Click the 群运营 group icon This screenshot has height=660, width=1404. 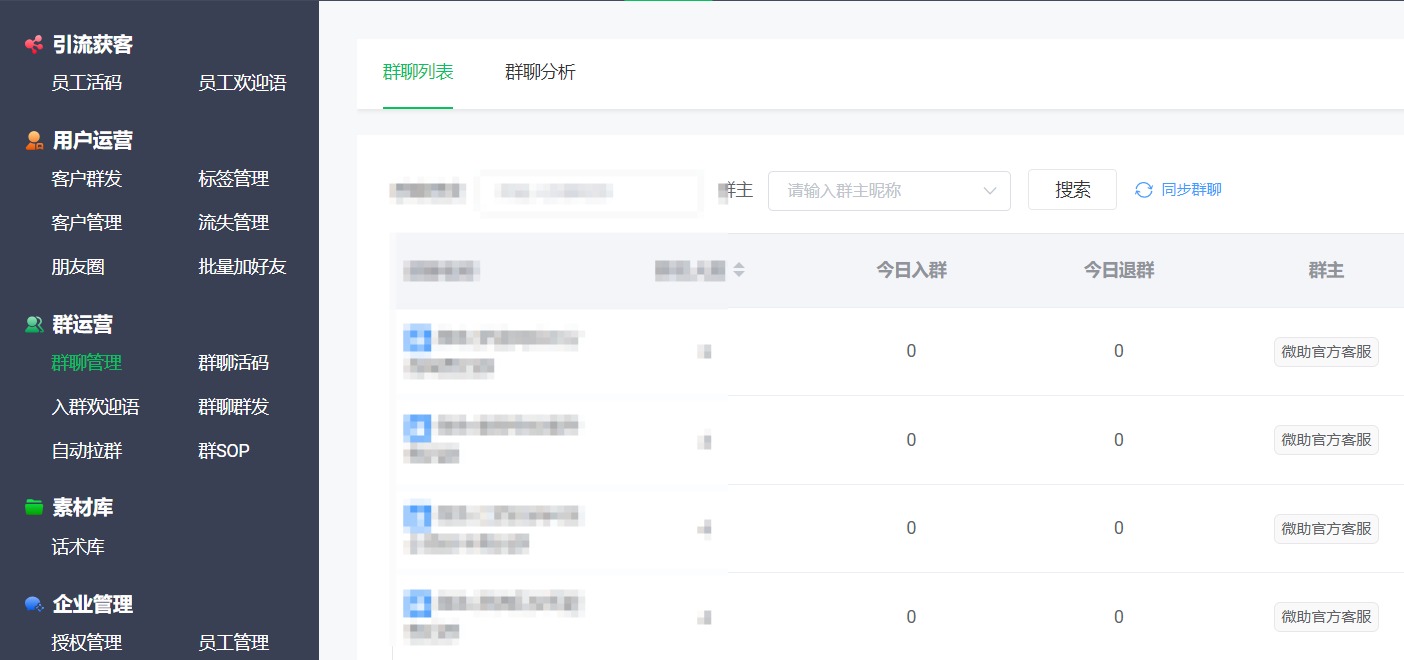tap(34, 324)
